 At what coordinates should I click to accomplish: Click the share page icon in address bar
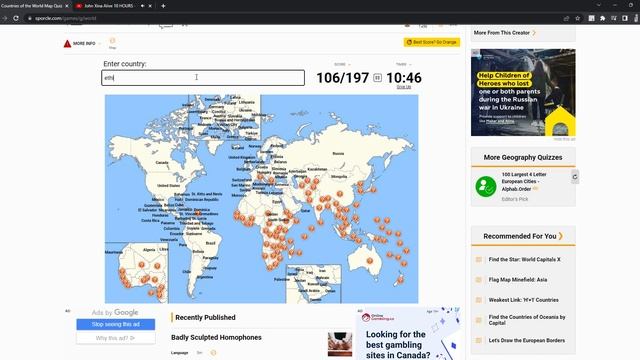point(567,18)
